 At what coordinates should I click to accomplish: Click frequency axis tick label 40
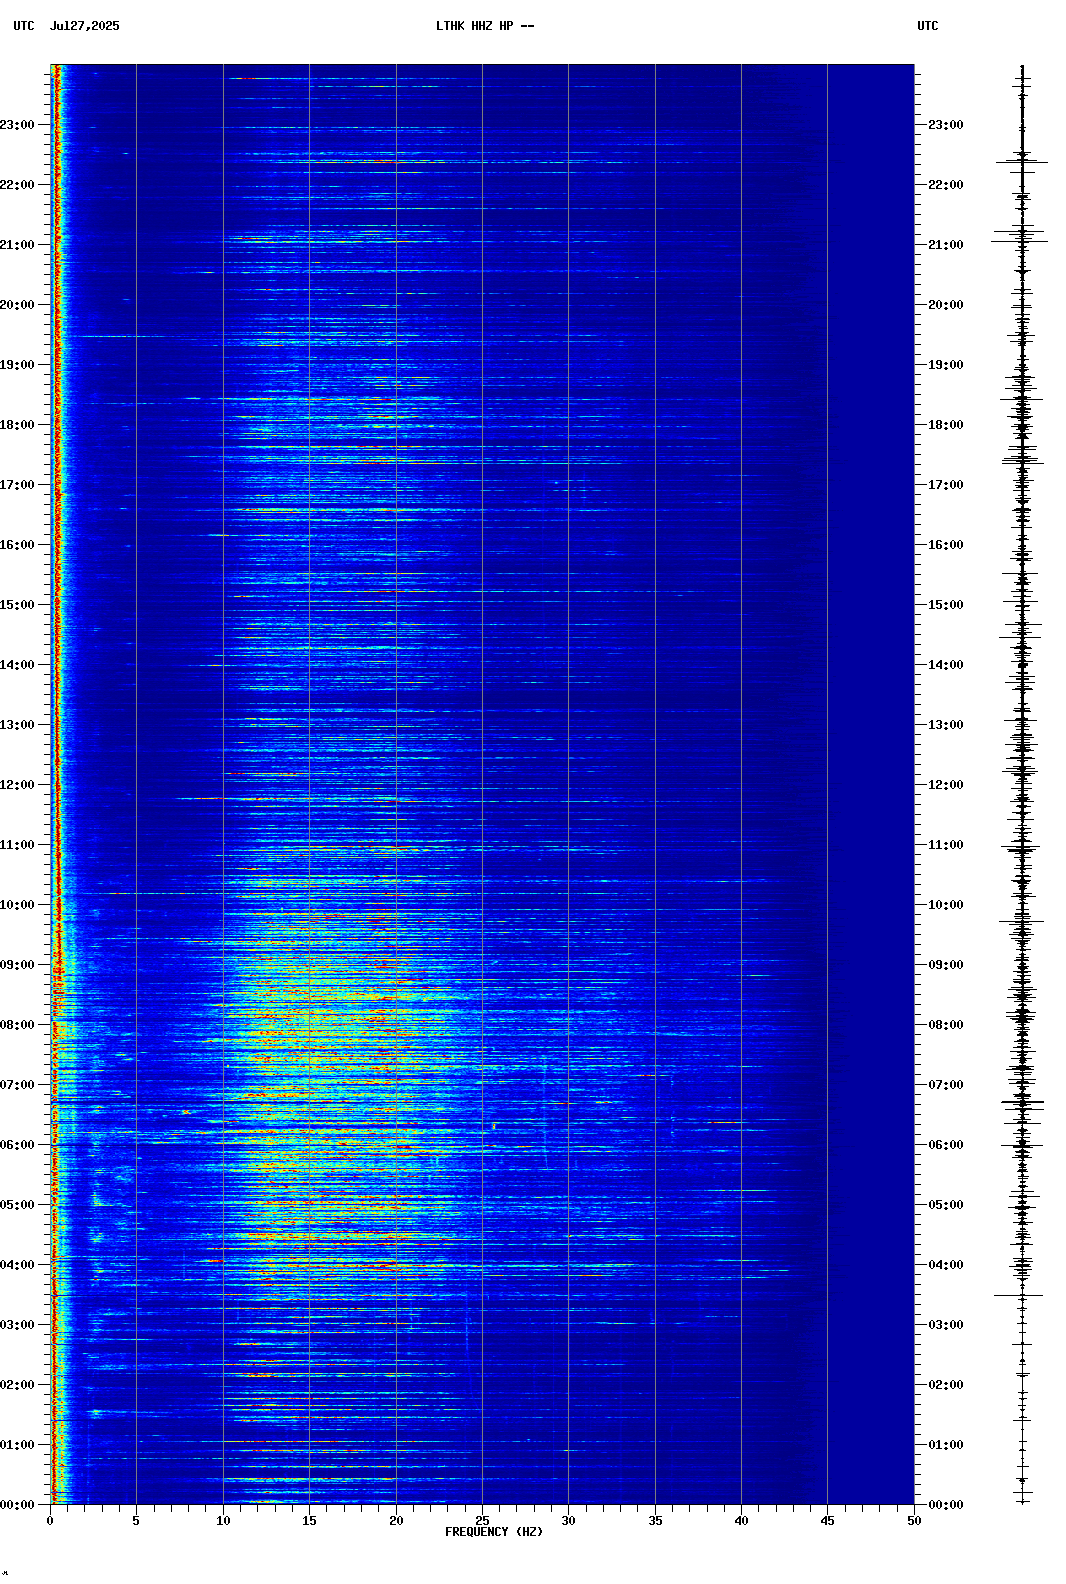741,1521
